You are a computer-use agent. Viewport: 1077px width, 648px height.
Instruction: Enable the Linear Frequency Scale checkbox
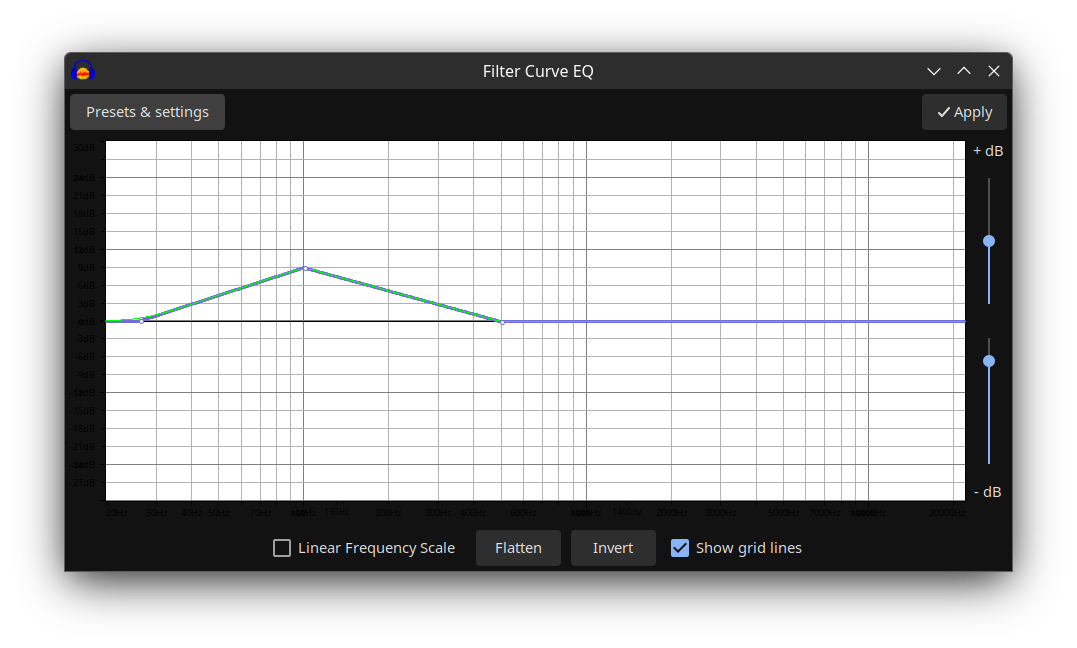click(x=282, y=548)
